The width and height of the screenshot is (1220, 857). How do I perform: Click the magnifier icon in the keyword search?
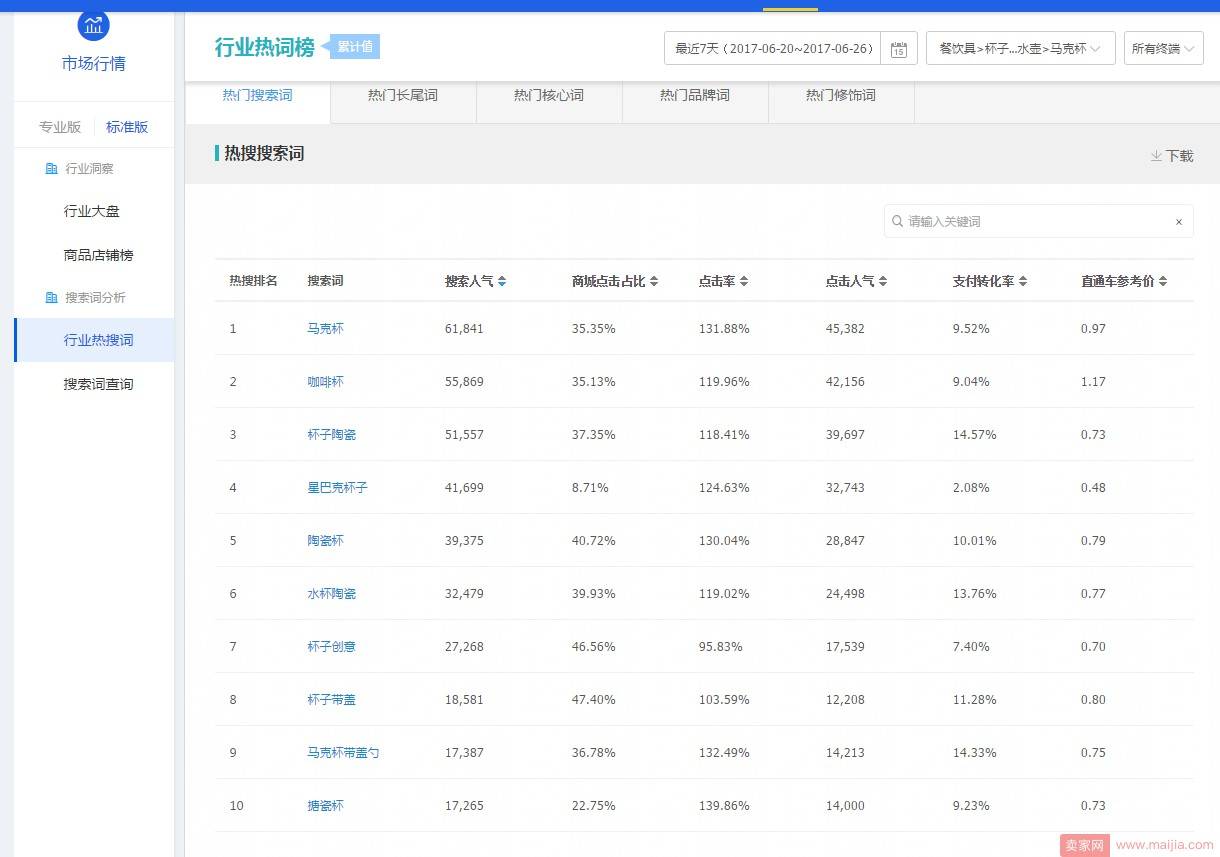point(897,221)
